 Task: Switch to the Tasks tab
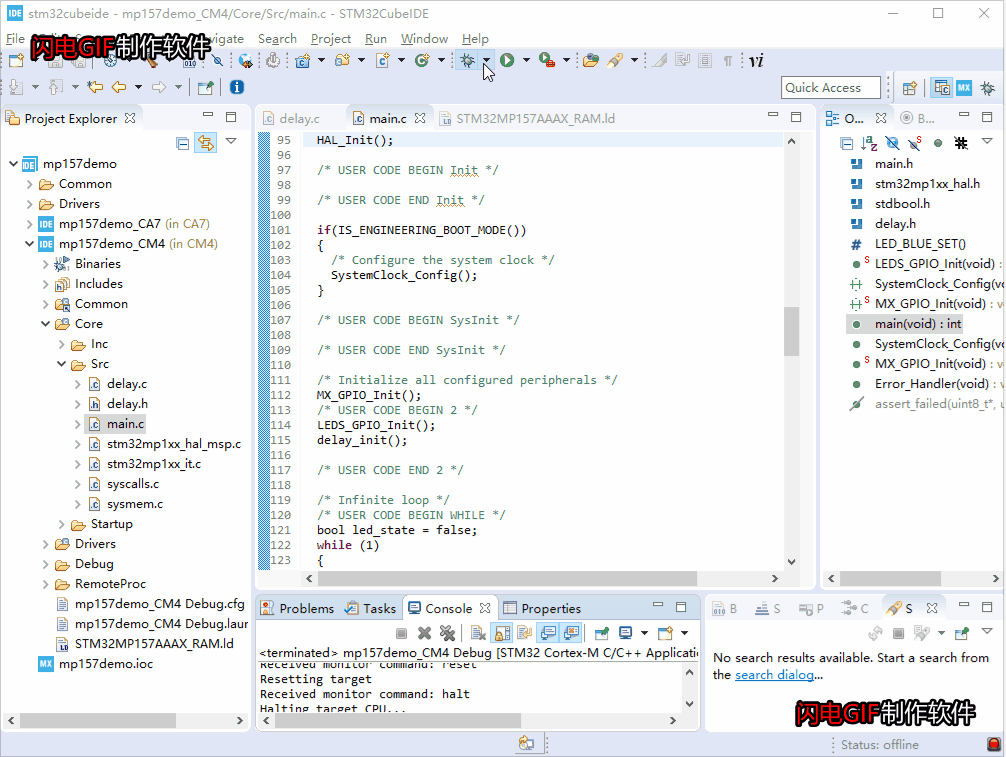tap(371, 608)
